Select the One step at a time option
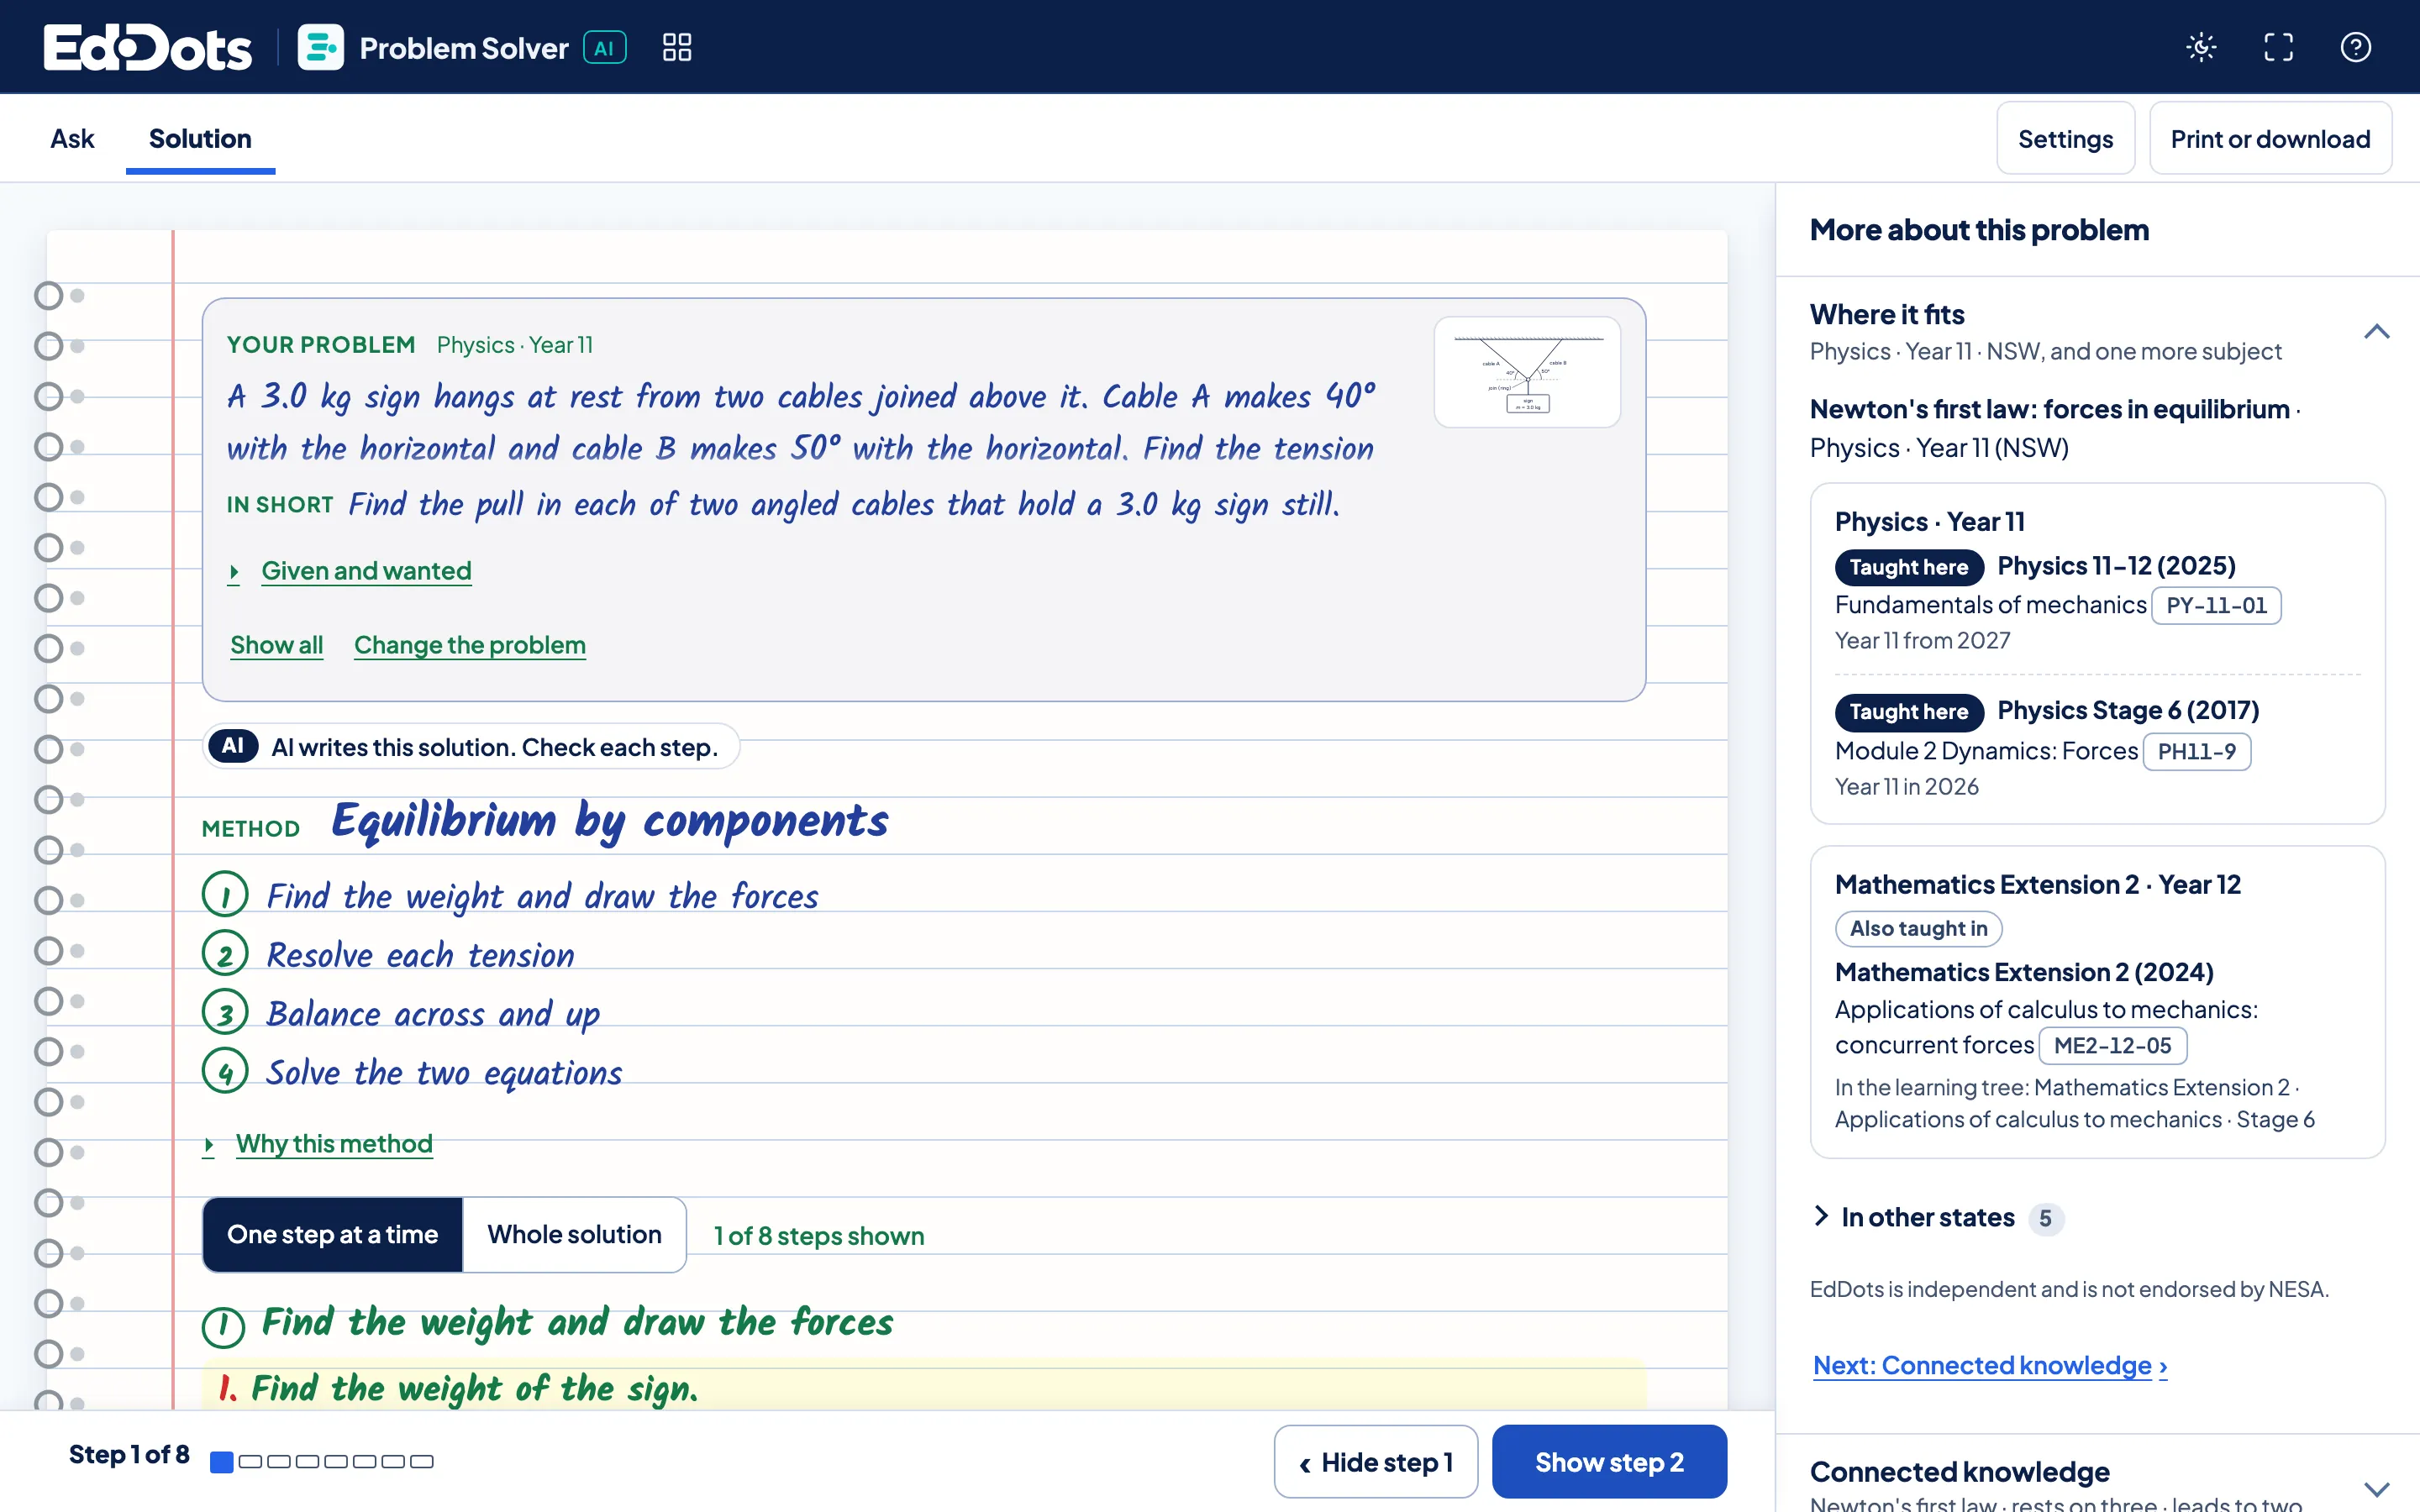This screenshot has width=2420, height=1512. coord(332,1234)
